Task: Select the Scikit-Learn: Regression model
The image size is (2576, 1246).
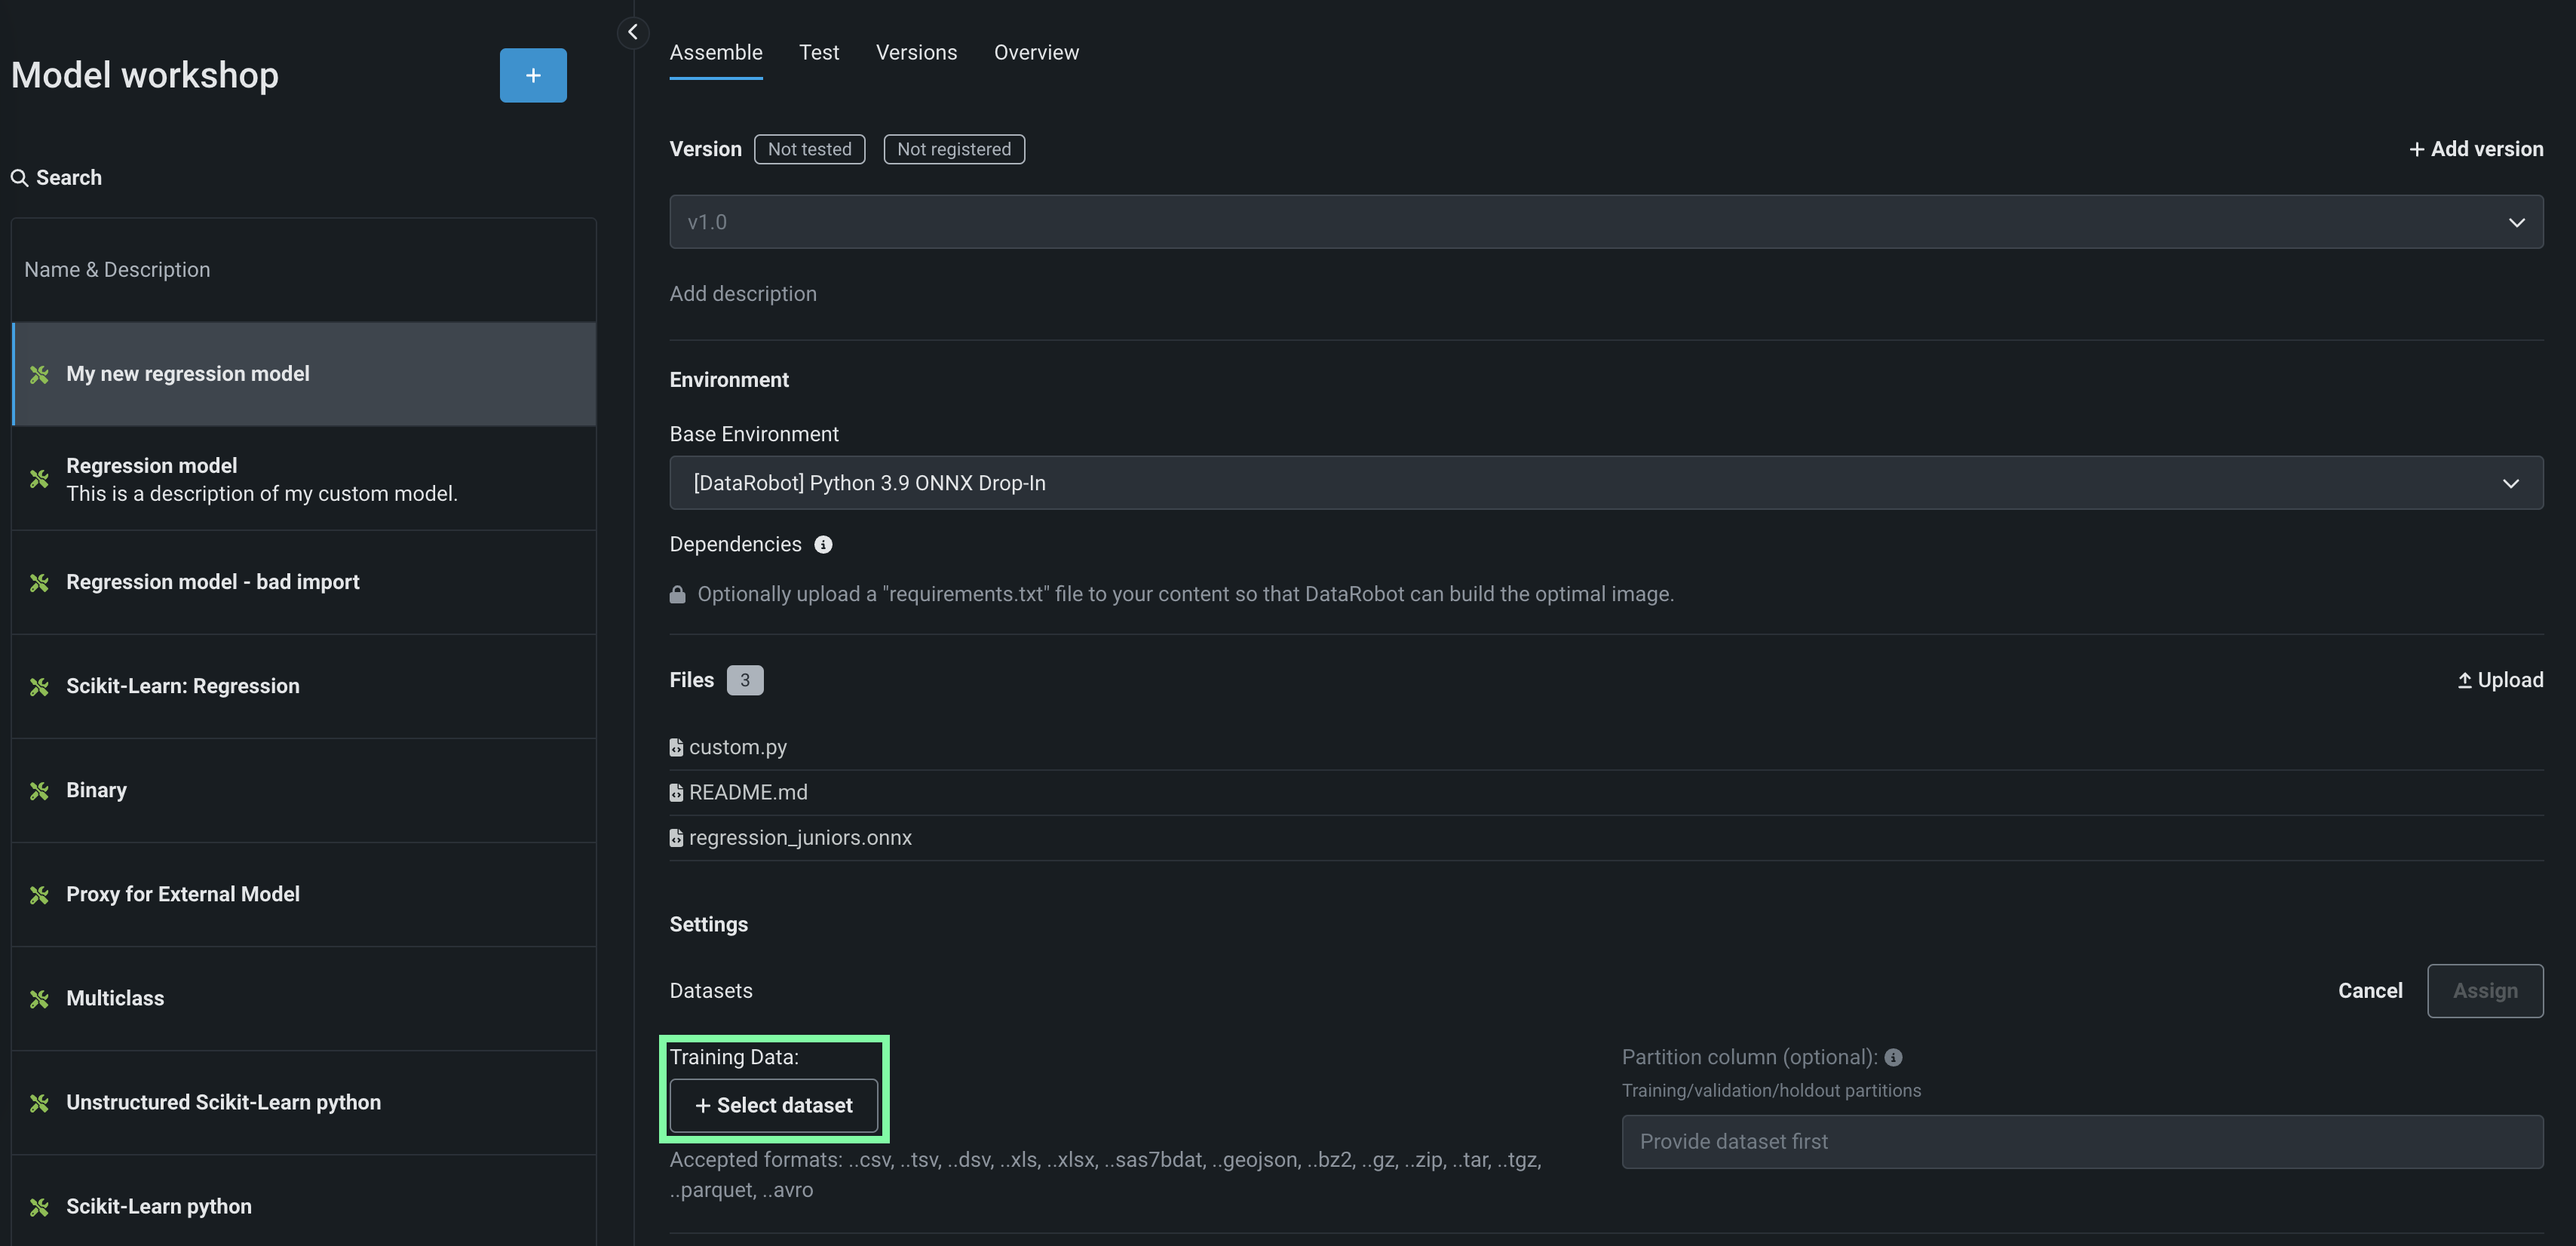Action: [x=183, y=686]
